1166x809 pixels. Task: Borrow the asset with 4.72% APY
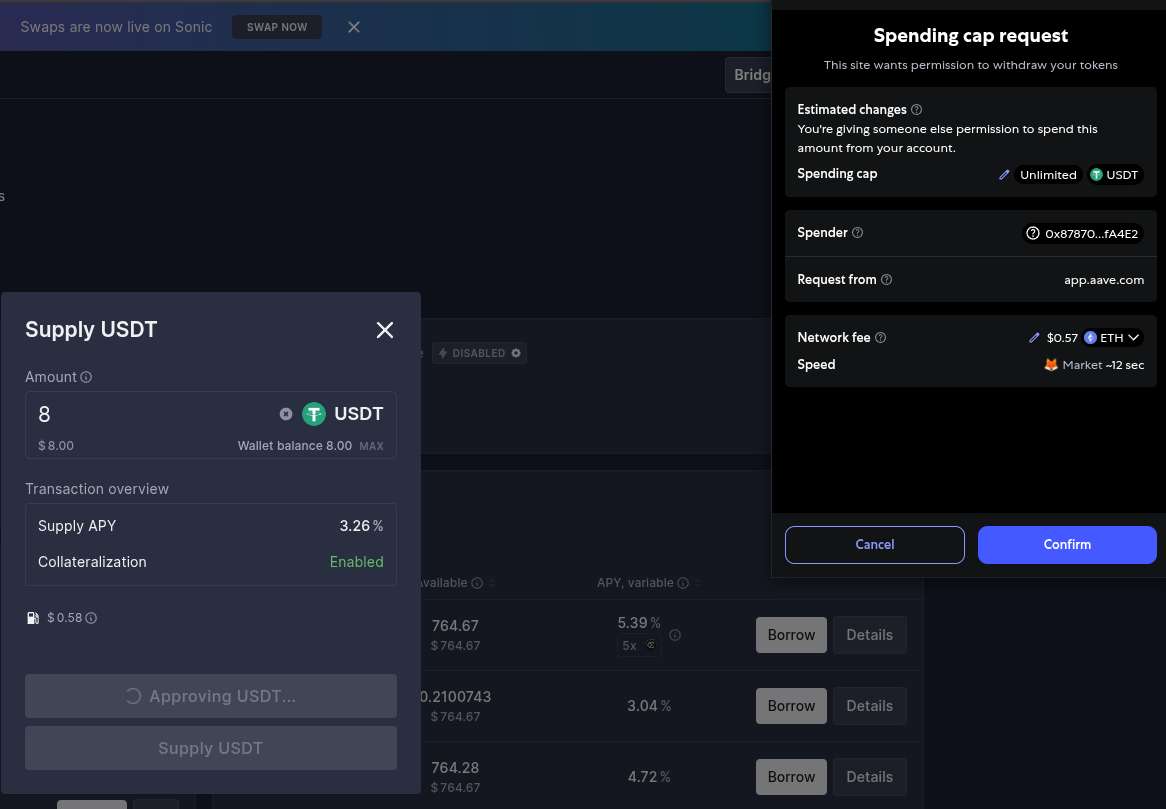(791, 776)
